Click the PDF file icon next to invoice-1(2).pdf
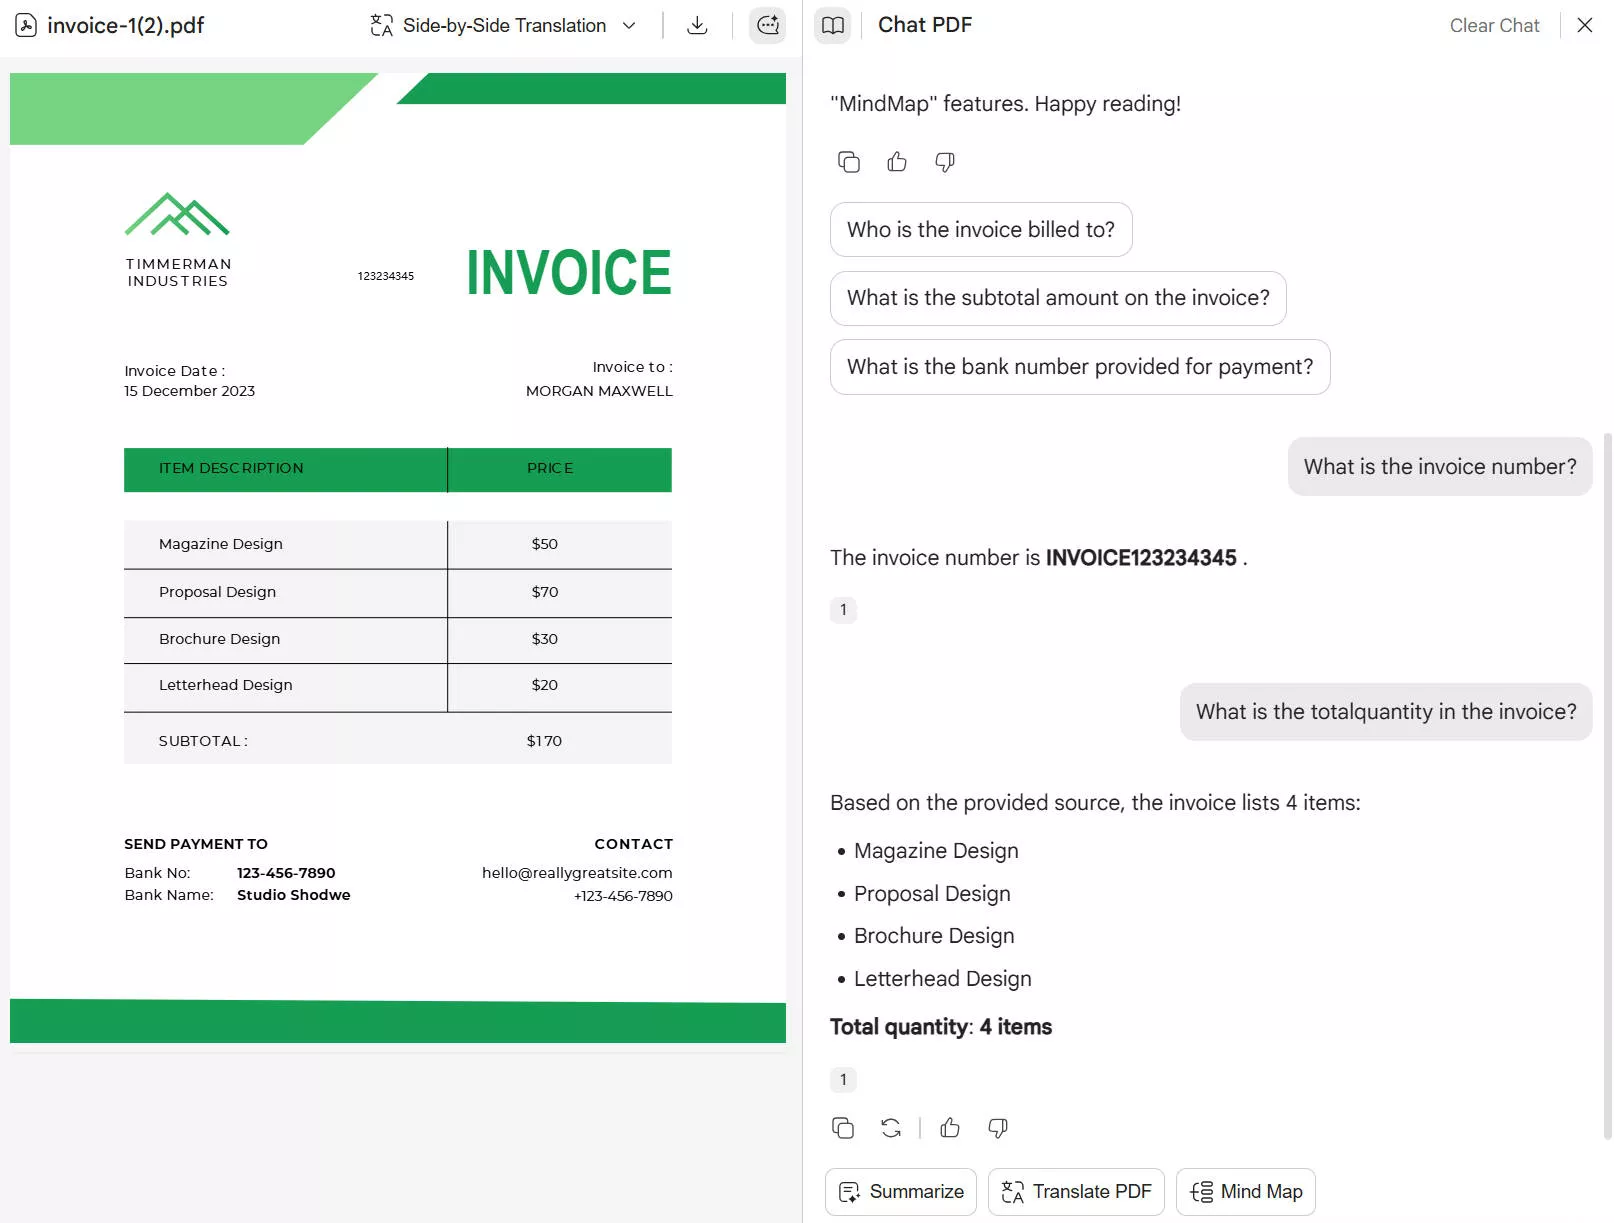The image size is (1614, 1223). point(26,25)
